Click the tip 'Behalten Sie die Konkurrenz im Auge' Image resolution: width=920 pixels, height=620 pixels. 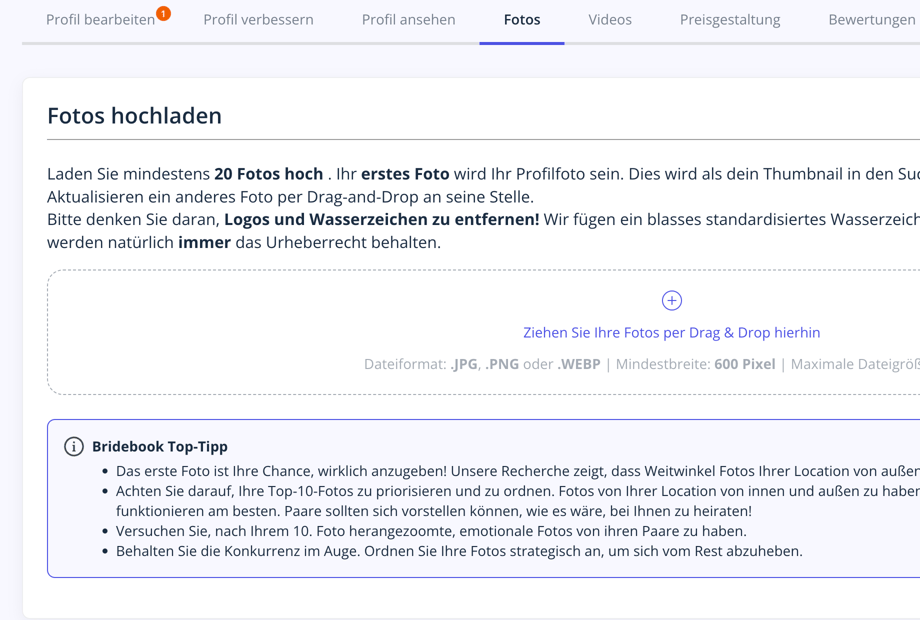point(459,551)
